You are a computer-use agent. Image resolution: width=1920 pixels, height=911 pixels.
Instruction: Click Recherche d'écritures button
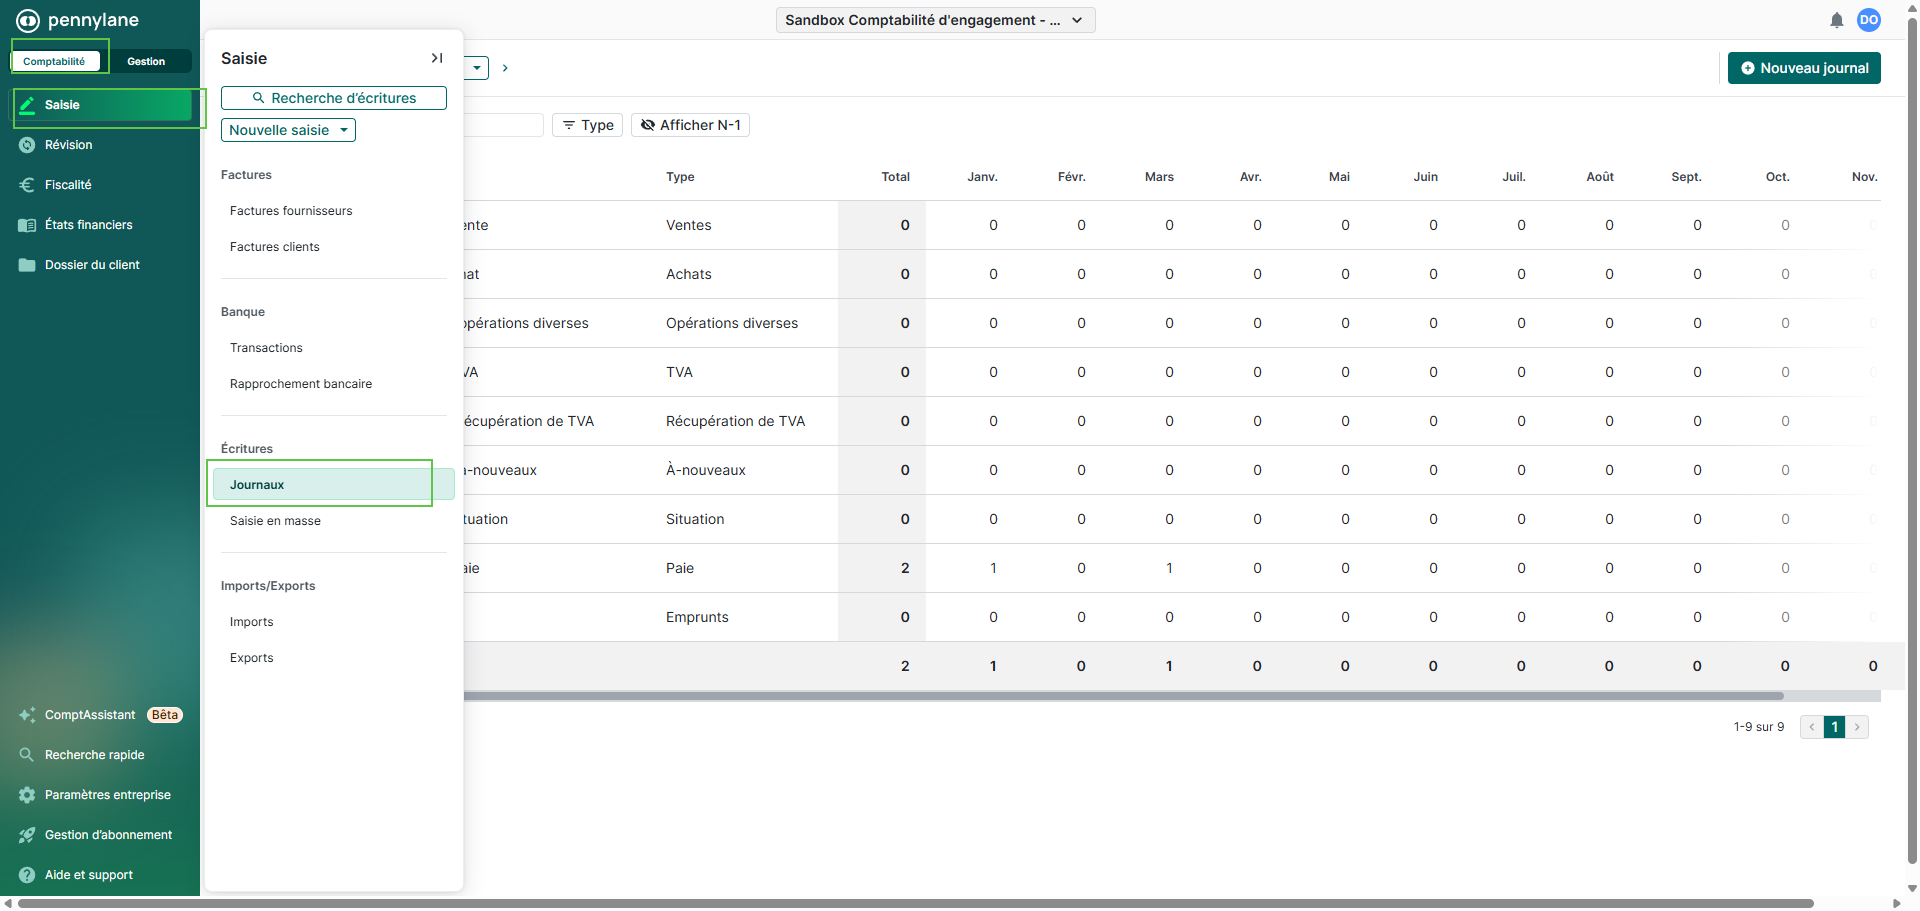(334, 98)
